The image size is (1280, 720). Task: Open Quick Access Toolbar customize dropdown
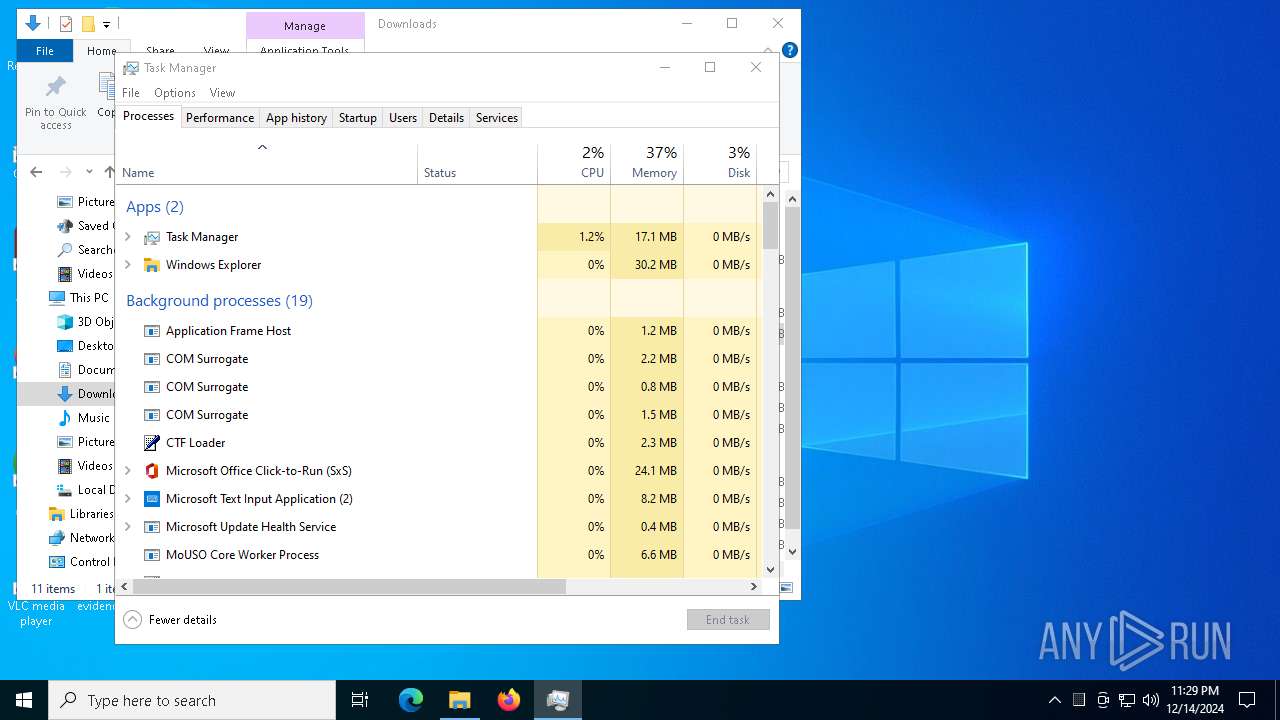tap(106, 24)
